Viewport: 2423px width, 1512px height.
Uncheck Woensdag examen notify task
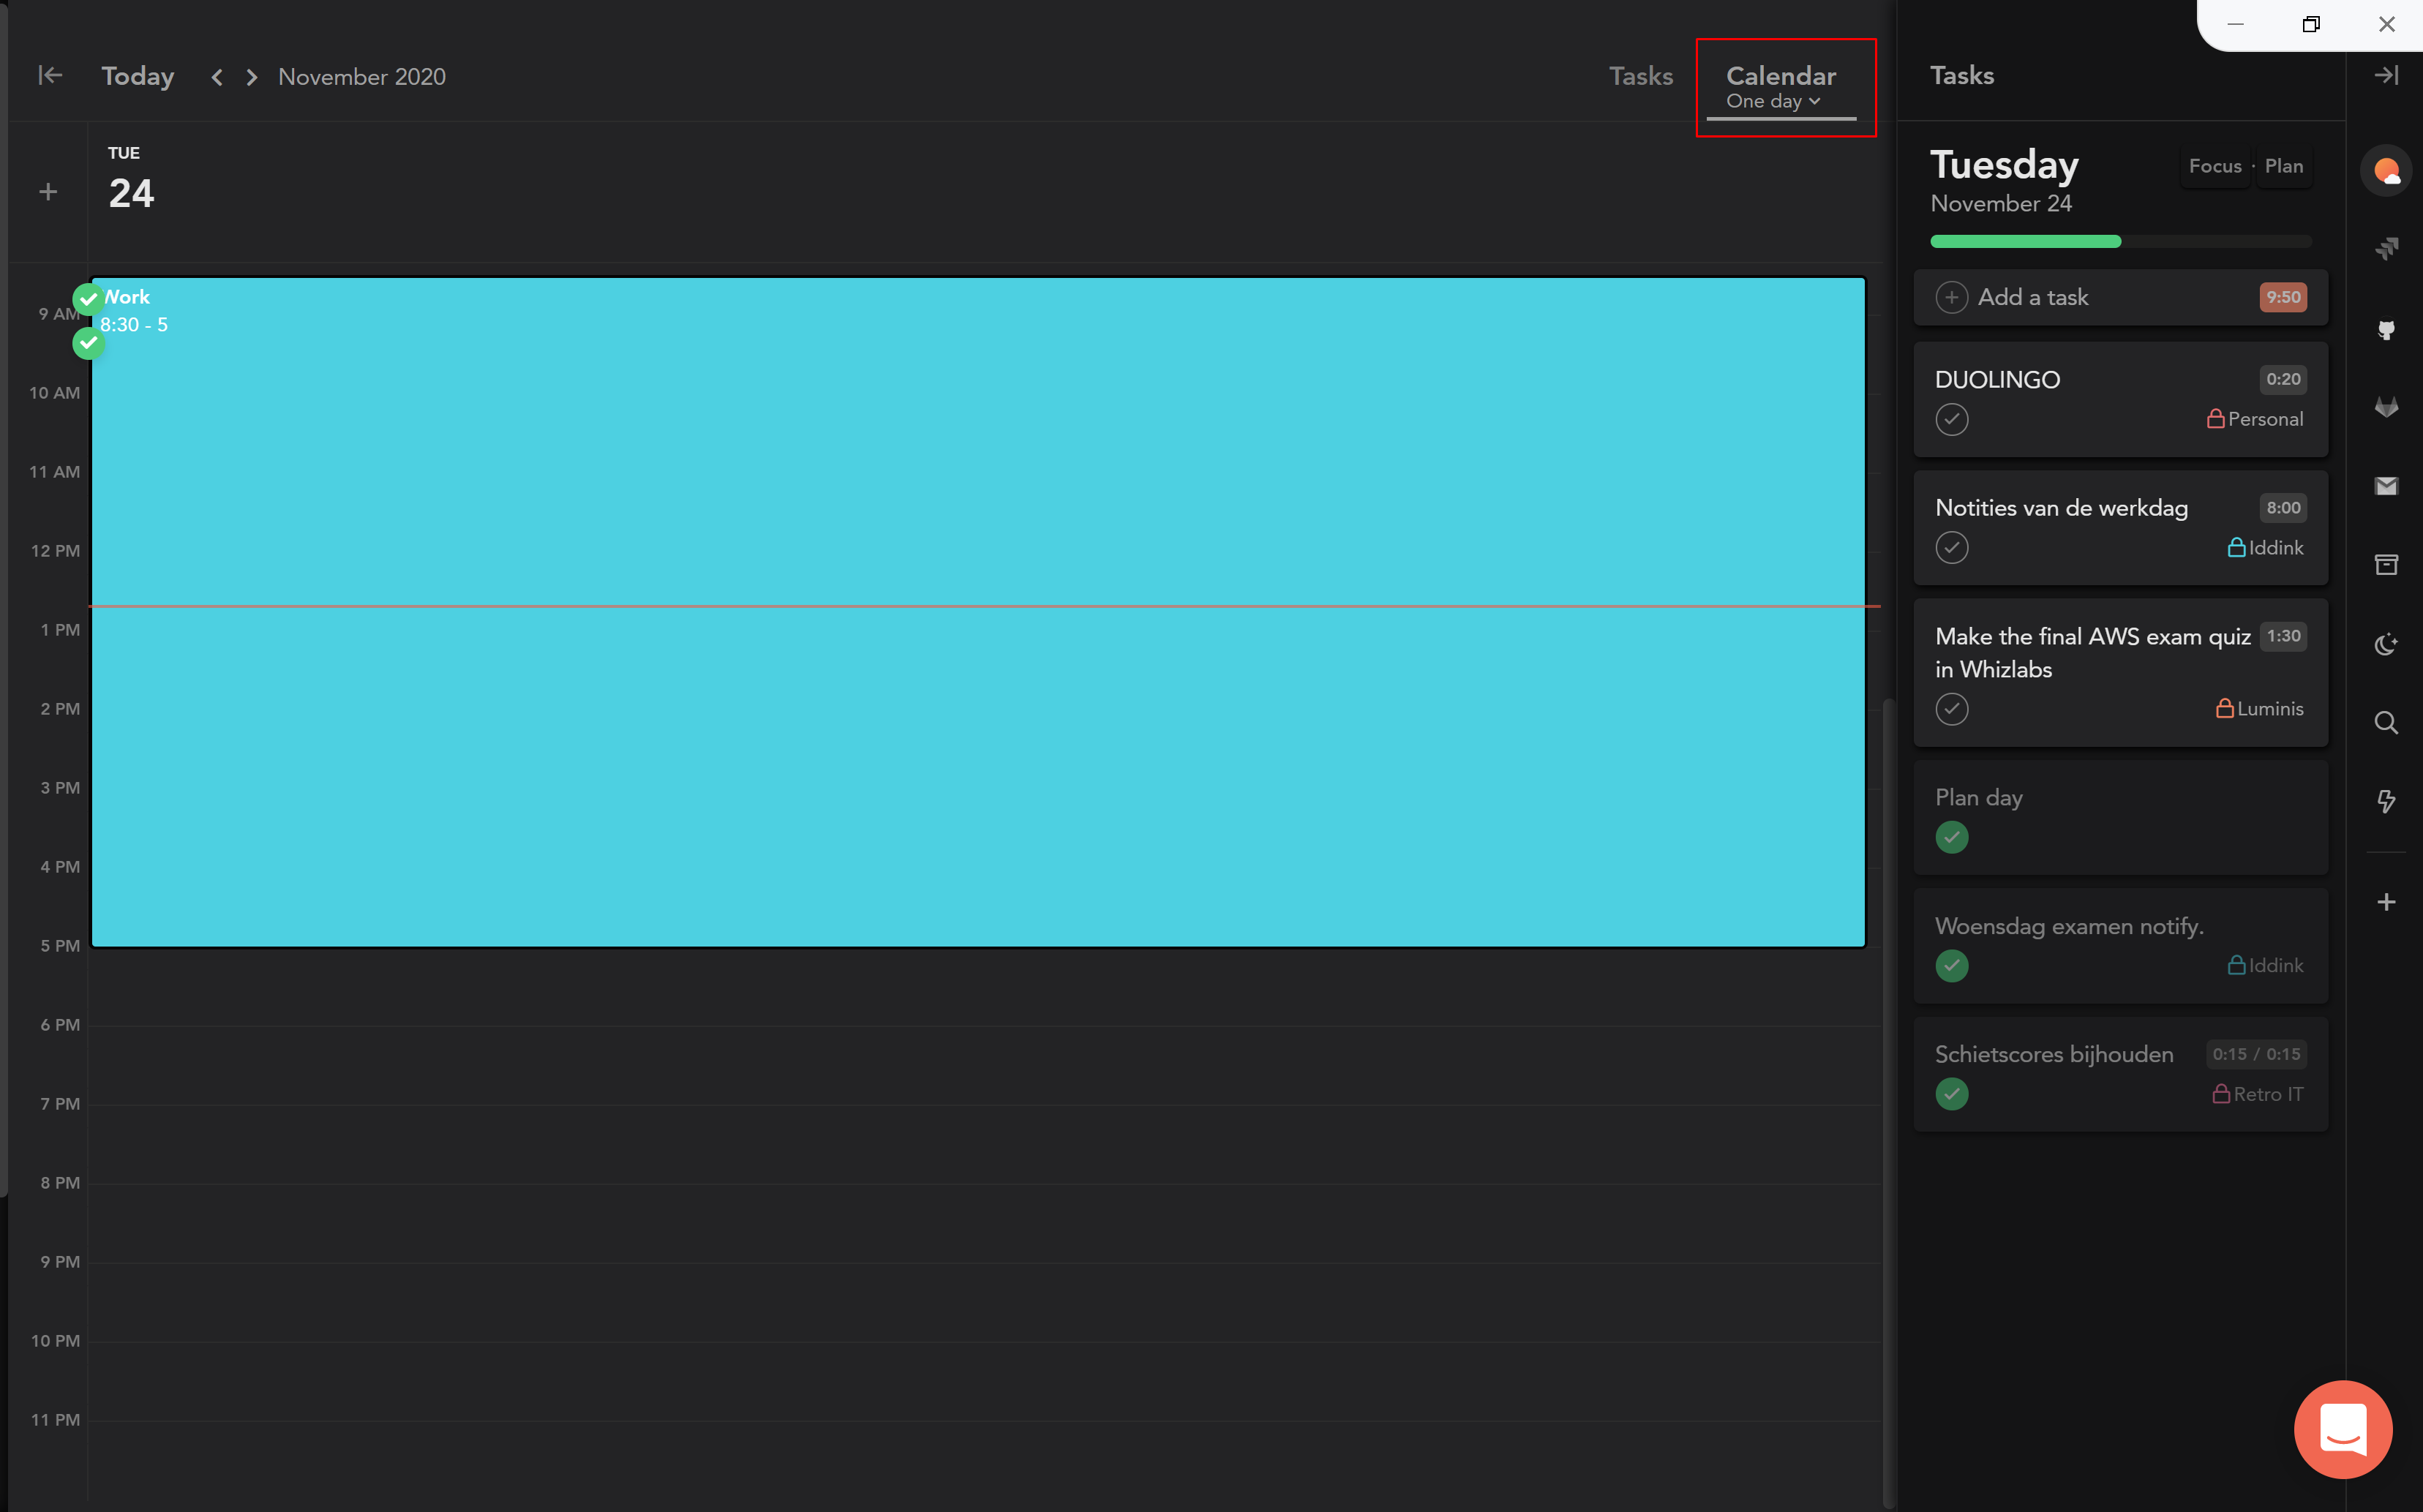pos(1951,966)
